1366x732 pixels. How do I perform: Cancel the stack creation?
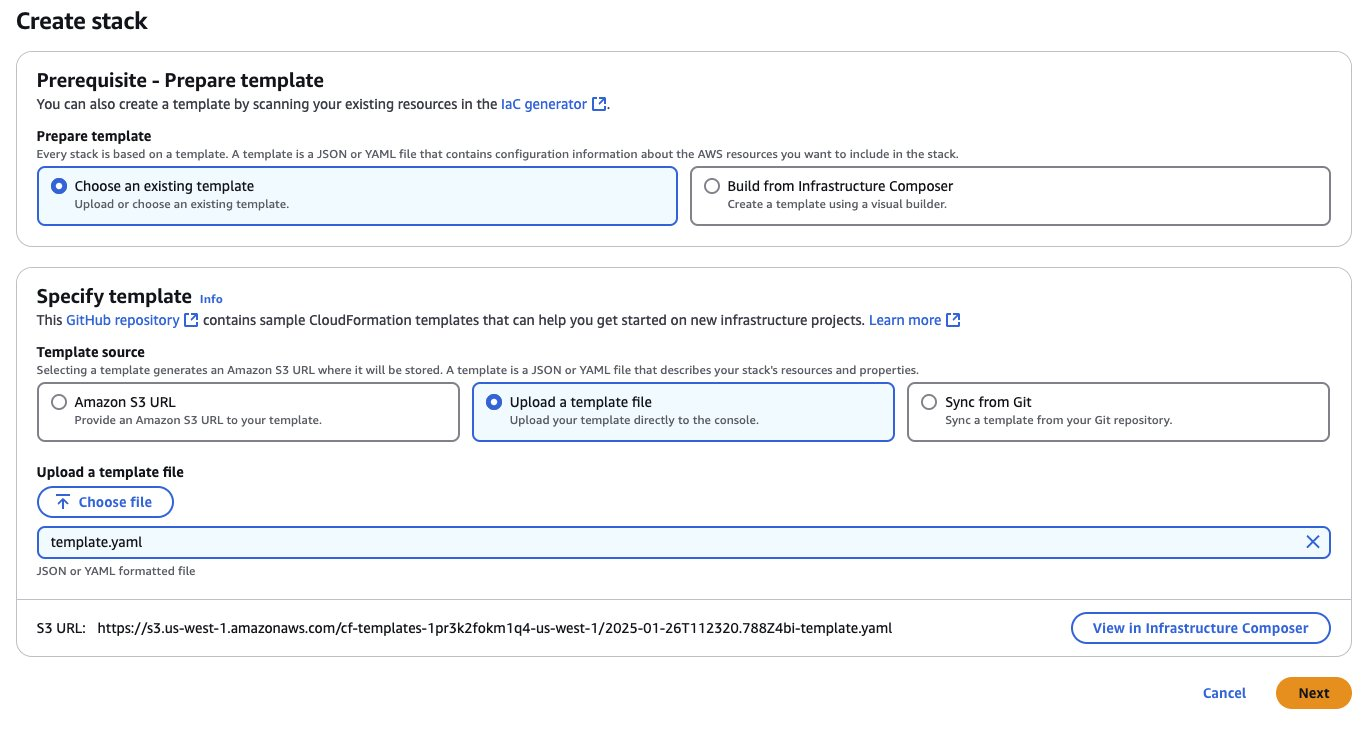(x=1224, y=693)
